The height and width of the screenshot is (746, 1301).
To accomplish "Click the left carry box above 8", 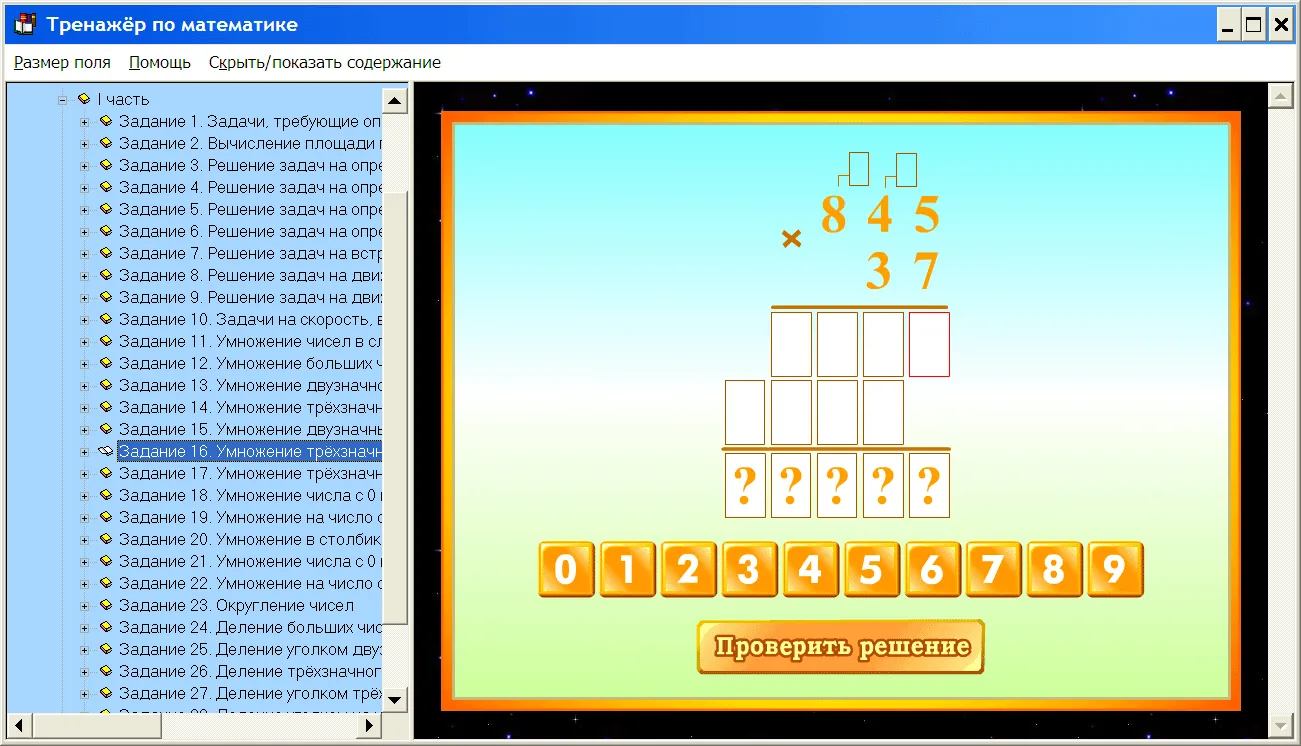I will [859, 169].
